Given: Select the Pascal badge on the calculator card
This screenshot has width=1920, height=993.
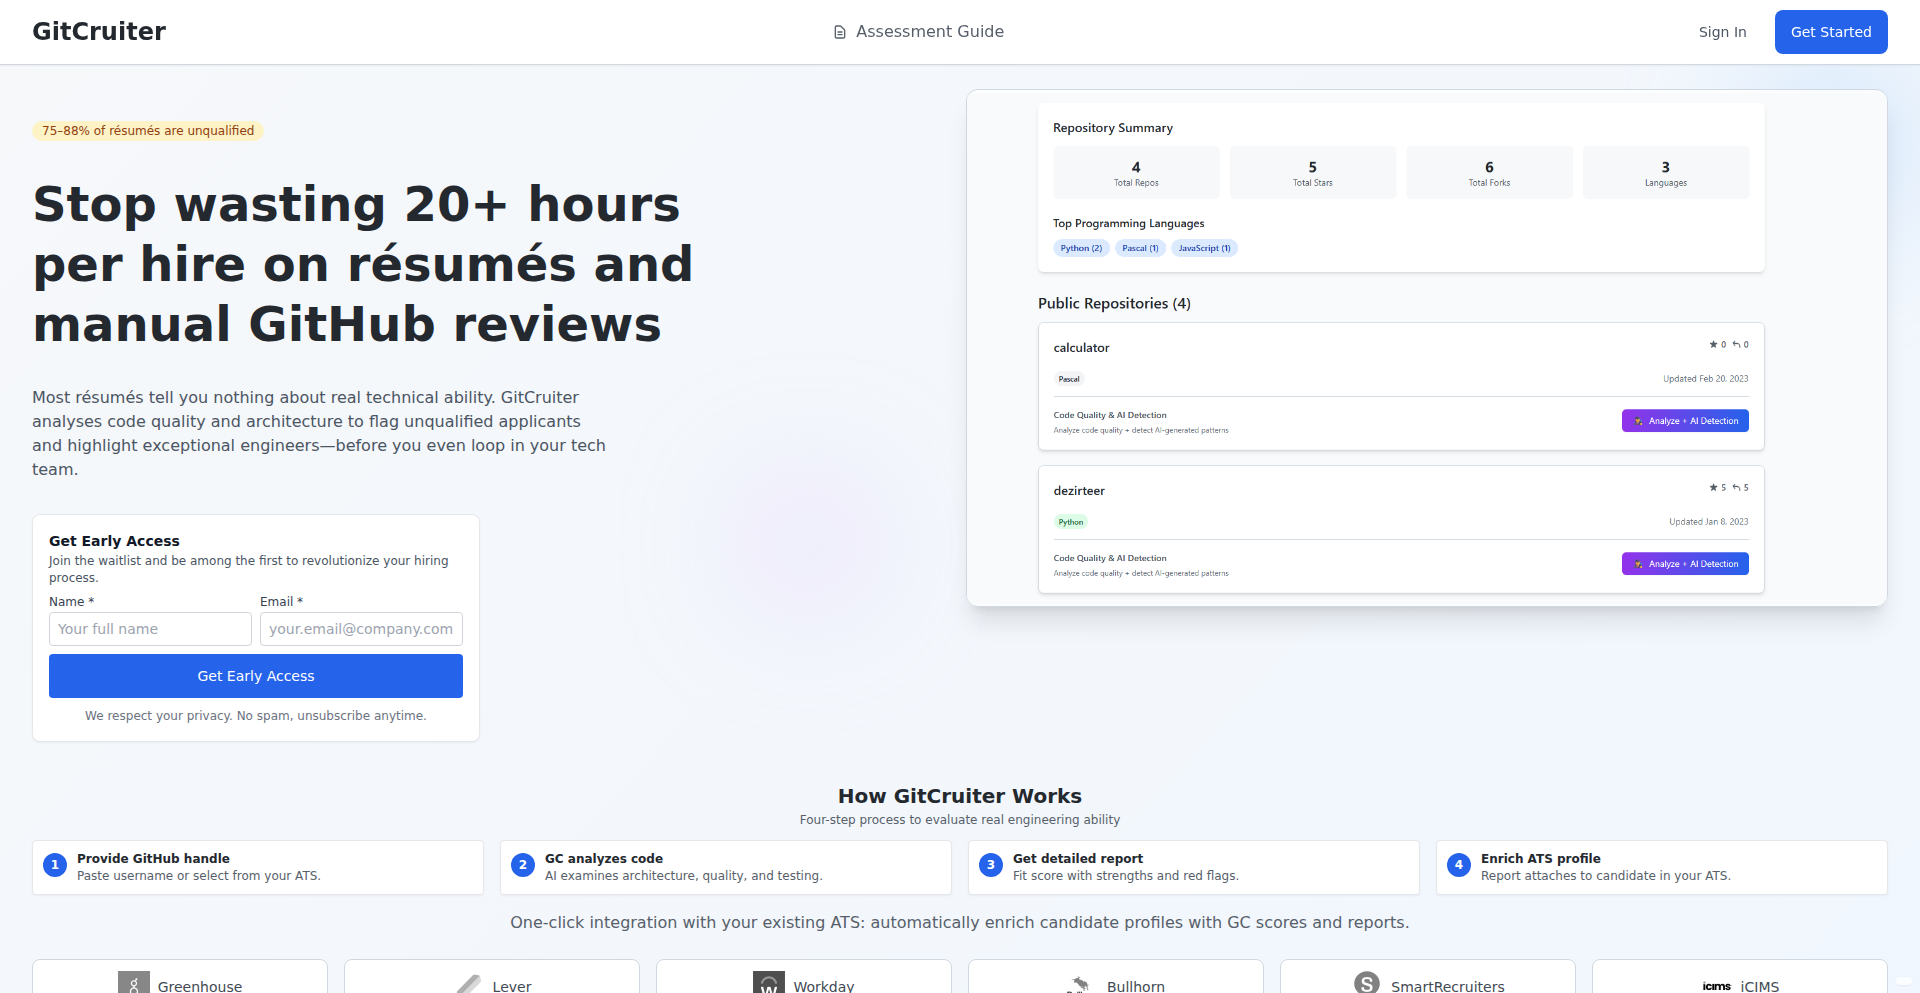Looking at the screenshot, I should [1069, 379].
